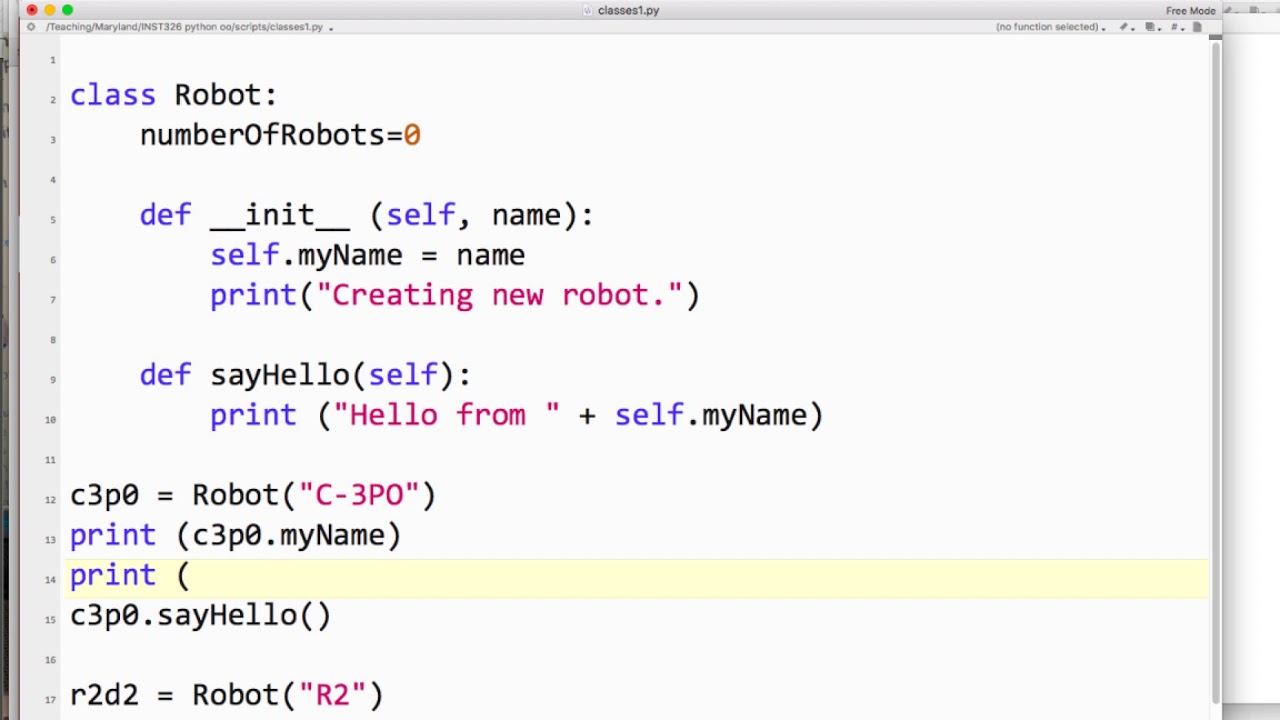The height and width of the screenshot is (720, 1280).
Task: Click the document icon at navigation bar's right end
Action: pos(1197,27)
